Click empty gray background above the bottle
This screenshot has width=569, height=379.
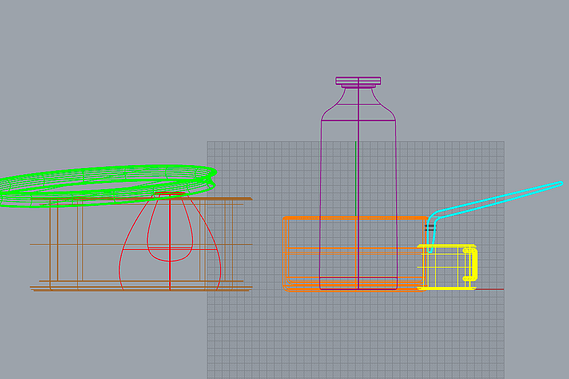[357, 36]
